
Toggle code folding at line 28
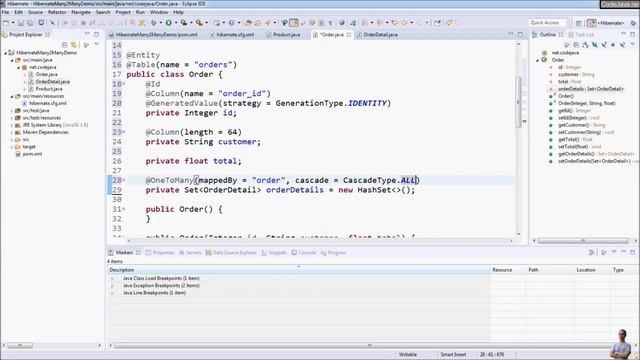124,180
